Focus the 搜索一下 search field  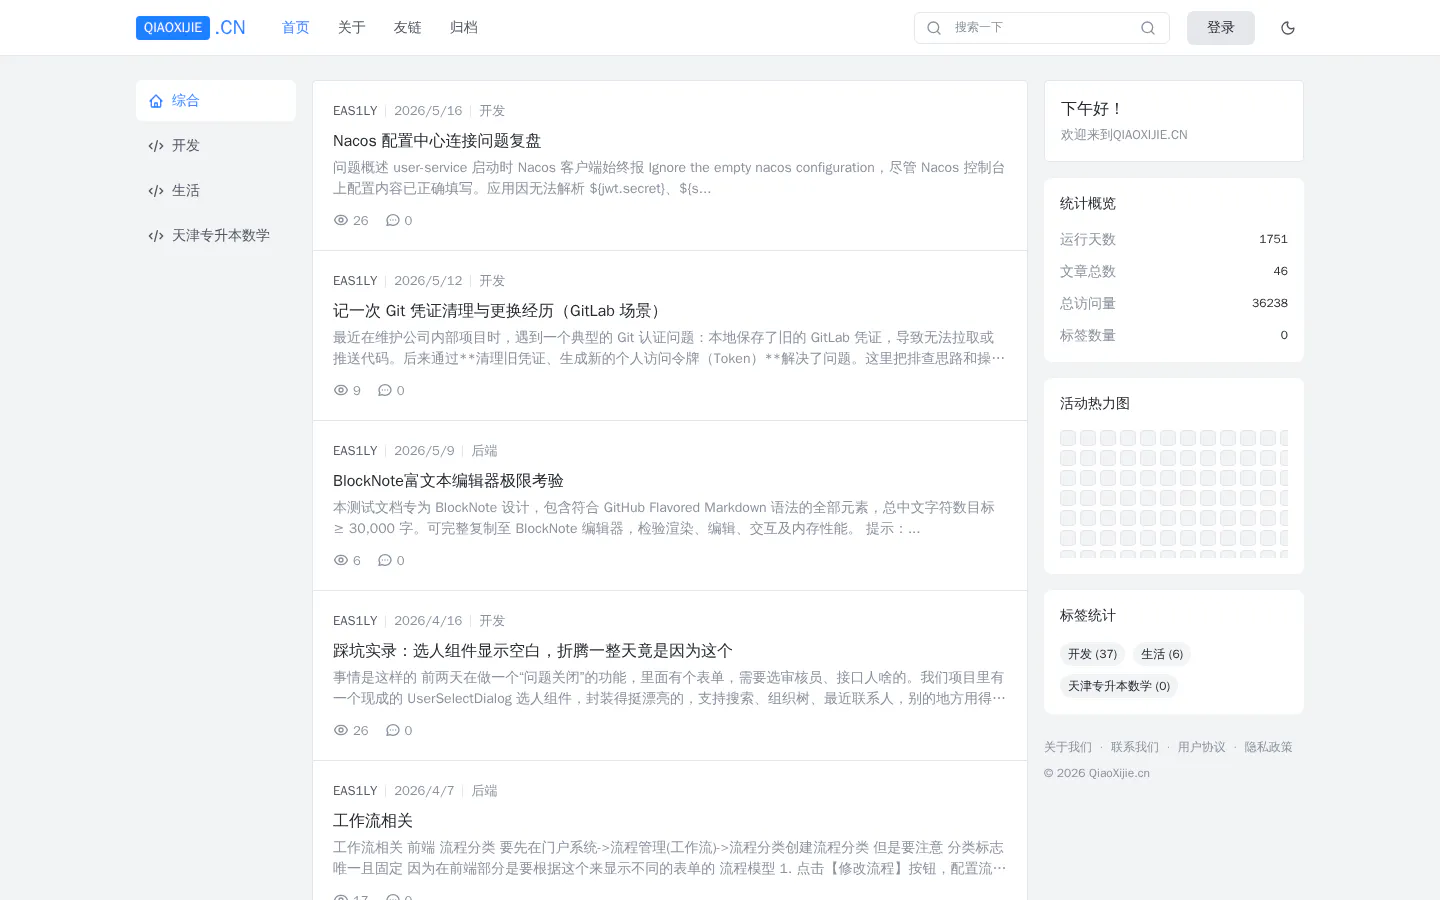[1040, 28]
